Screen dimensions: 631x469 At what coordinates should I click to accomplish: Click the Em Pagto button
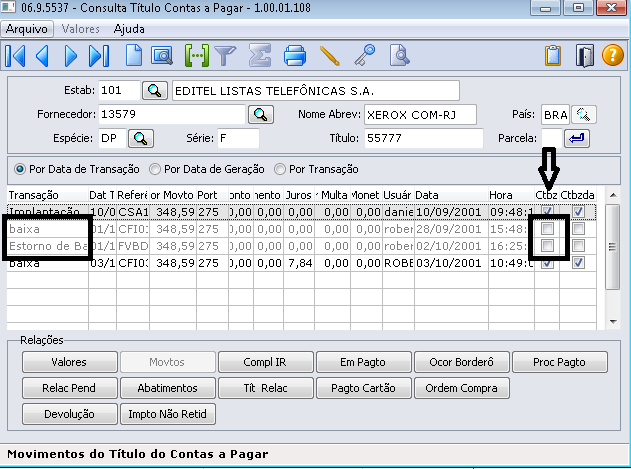click(364, 362)
